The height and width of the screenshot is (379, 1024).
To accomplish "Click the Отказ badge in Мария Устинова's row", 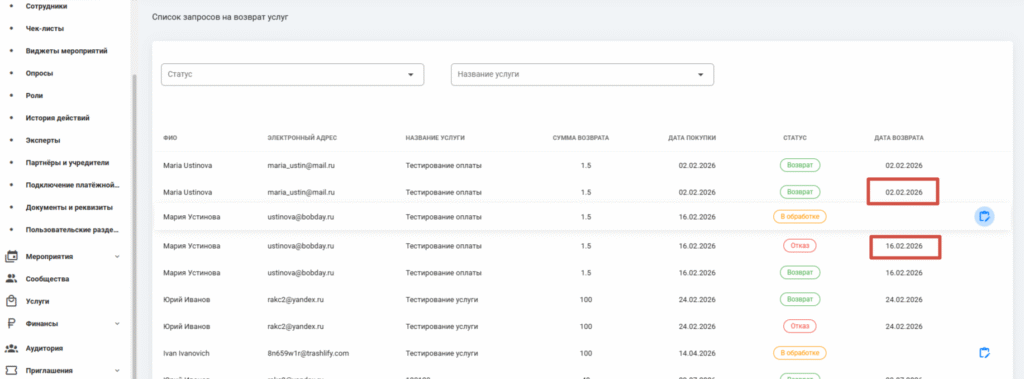I will pyautogui.click(x=800, y=246).
